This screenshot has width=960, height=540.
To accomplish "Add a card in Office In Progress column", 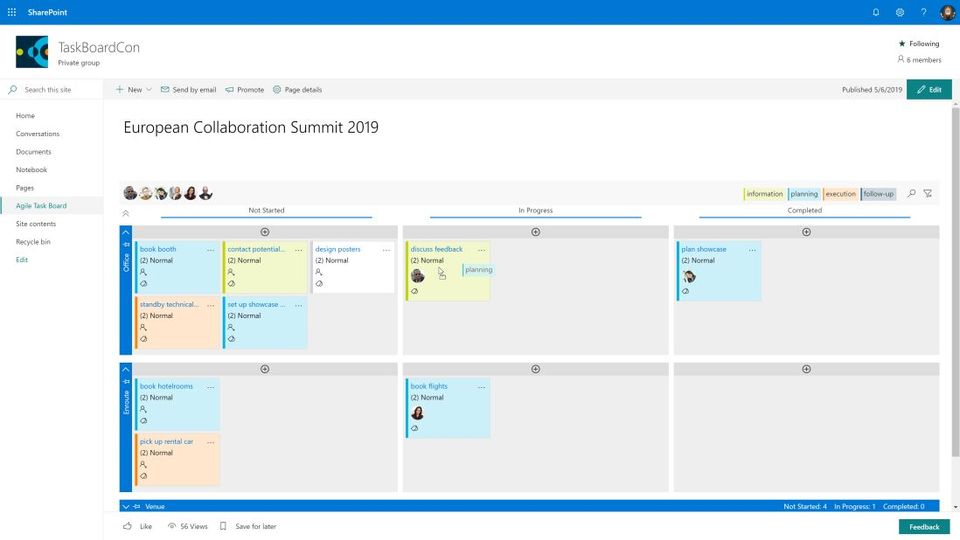I will [x=536, y=232].
